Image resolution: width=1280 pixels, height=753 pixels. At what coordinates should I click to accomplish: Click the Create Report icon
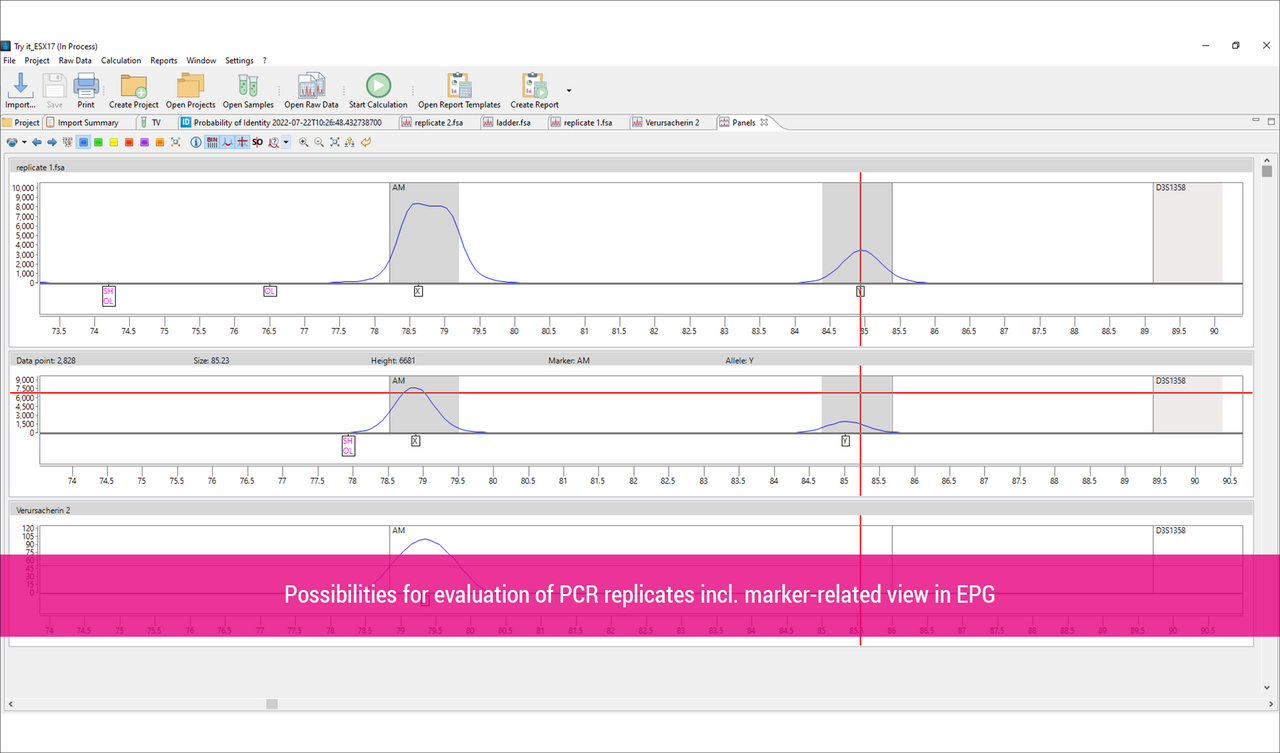pos(534,84)
